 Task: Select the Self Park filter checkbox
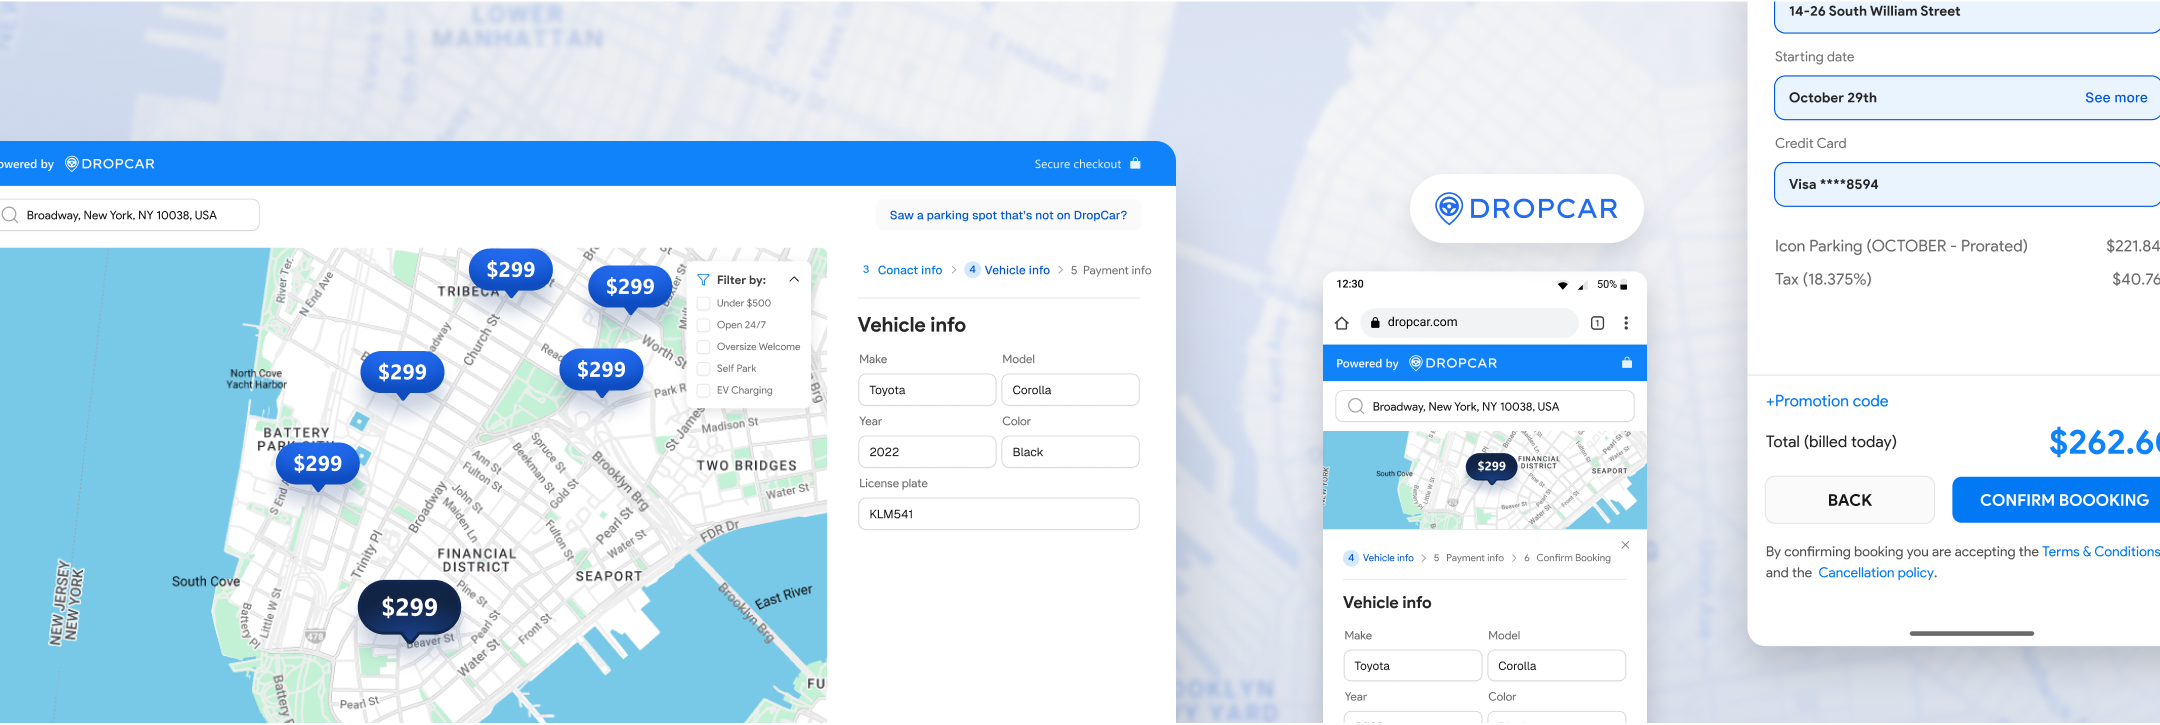[703, 369]
